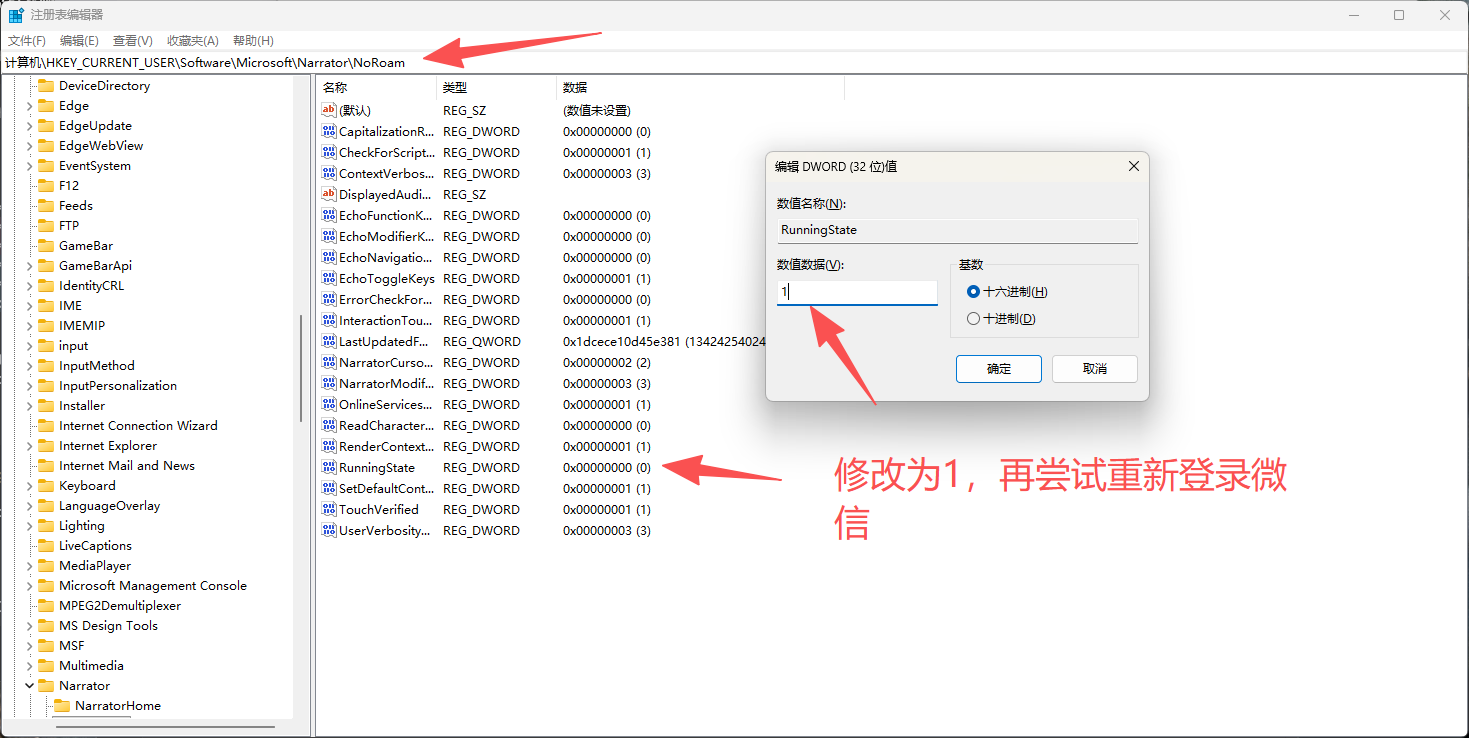Viewport: 1469px width, 738px height.
Task: Click the folder icon of NarratorHome key
Action: click(62, 705)
